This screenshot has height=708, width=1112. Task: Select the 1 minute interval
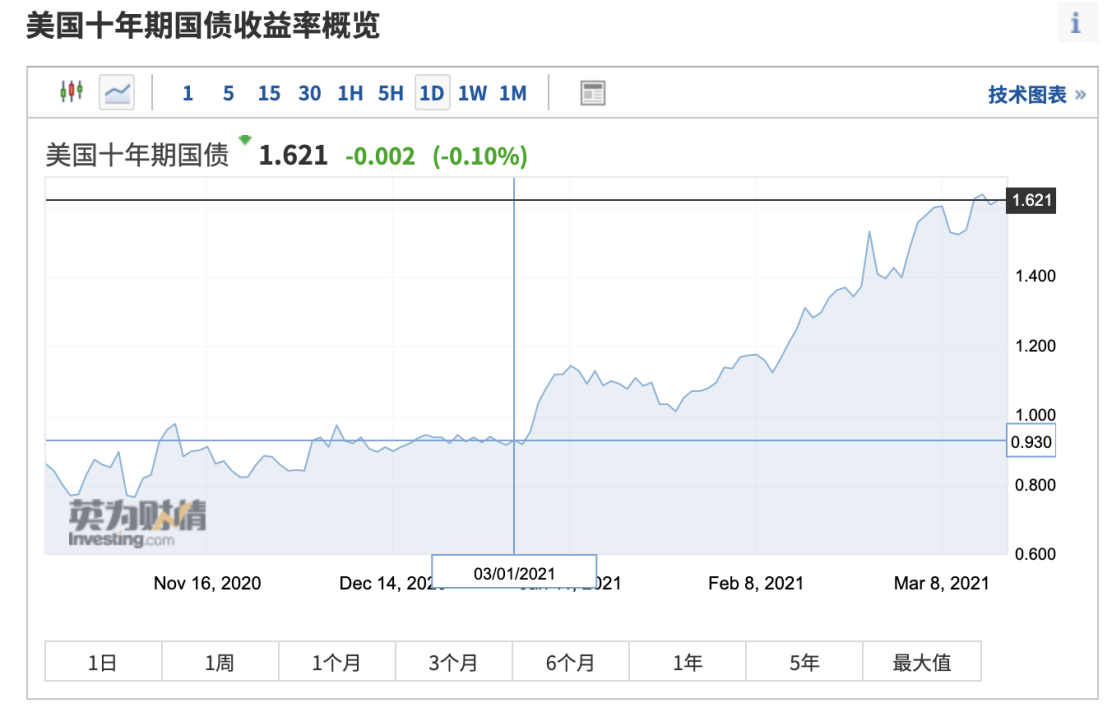point(188,93)
